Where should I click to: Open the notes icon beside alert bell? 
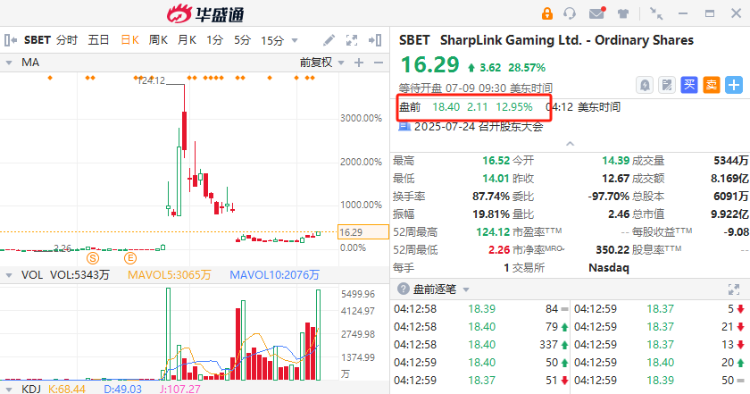click(x=667, y=86)
